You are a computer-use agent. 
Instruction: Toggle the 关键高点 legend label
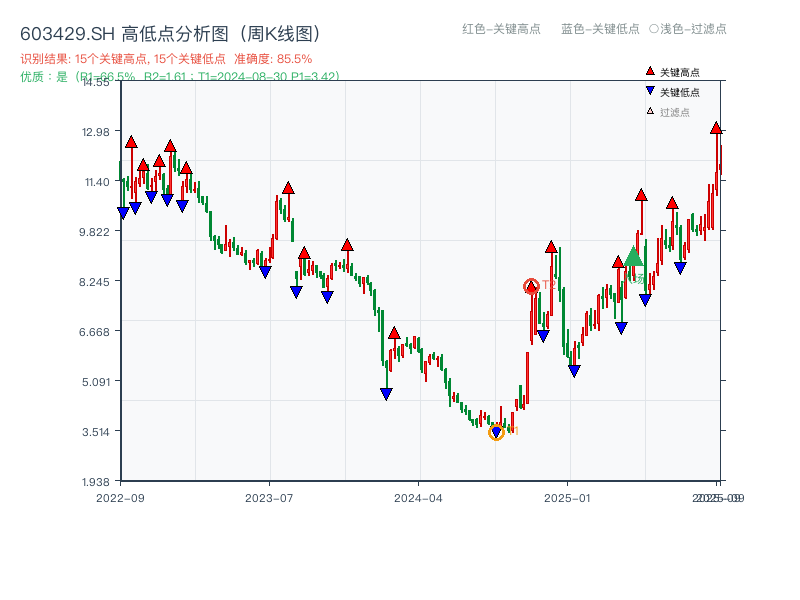pos(680,72)
